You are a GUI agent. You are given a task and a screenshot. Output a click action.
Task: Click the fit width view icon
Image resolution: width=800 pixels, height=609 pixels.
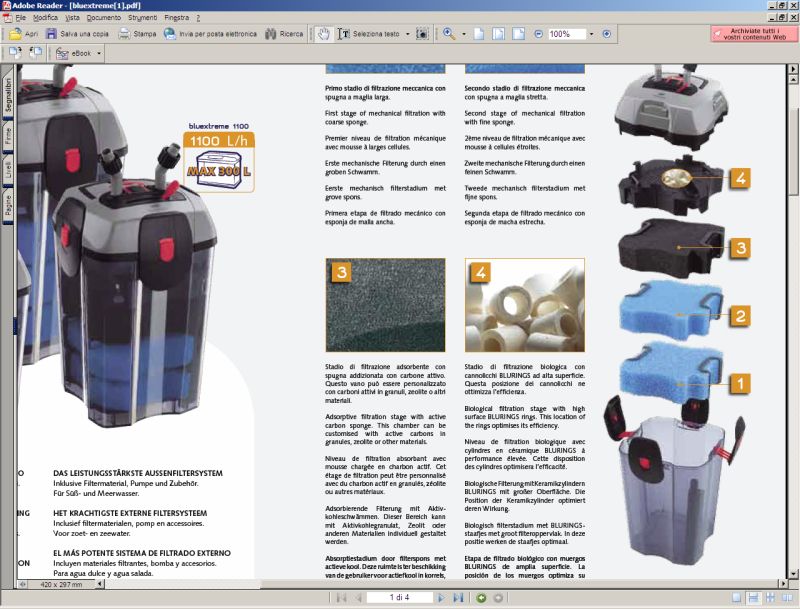click(518, 34)
